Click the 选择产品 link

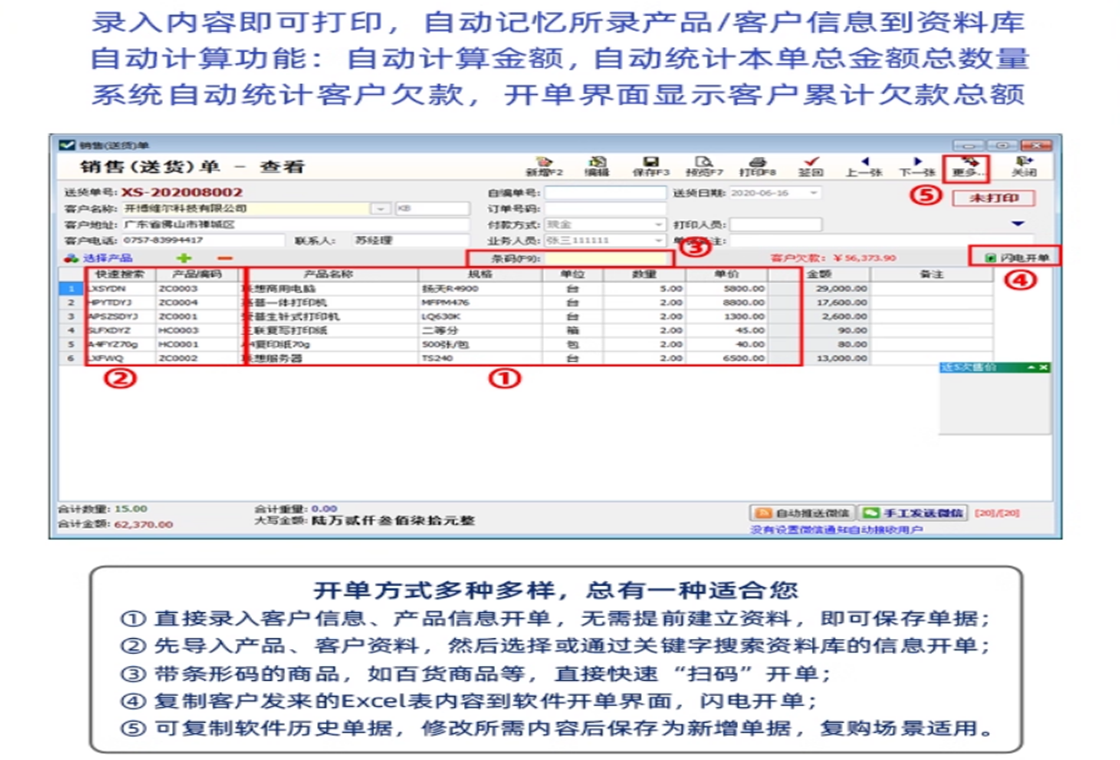coord(100,258)
